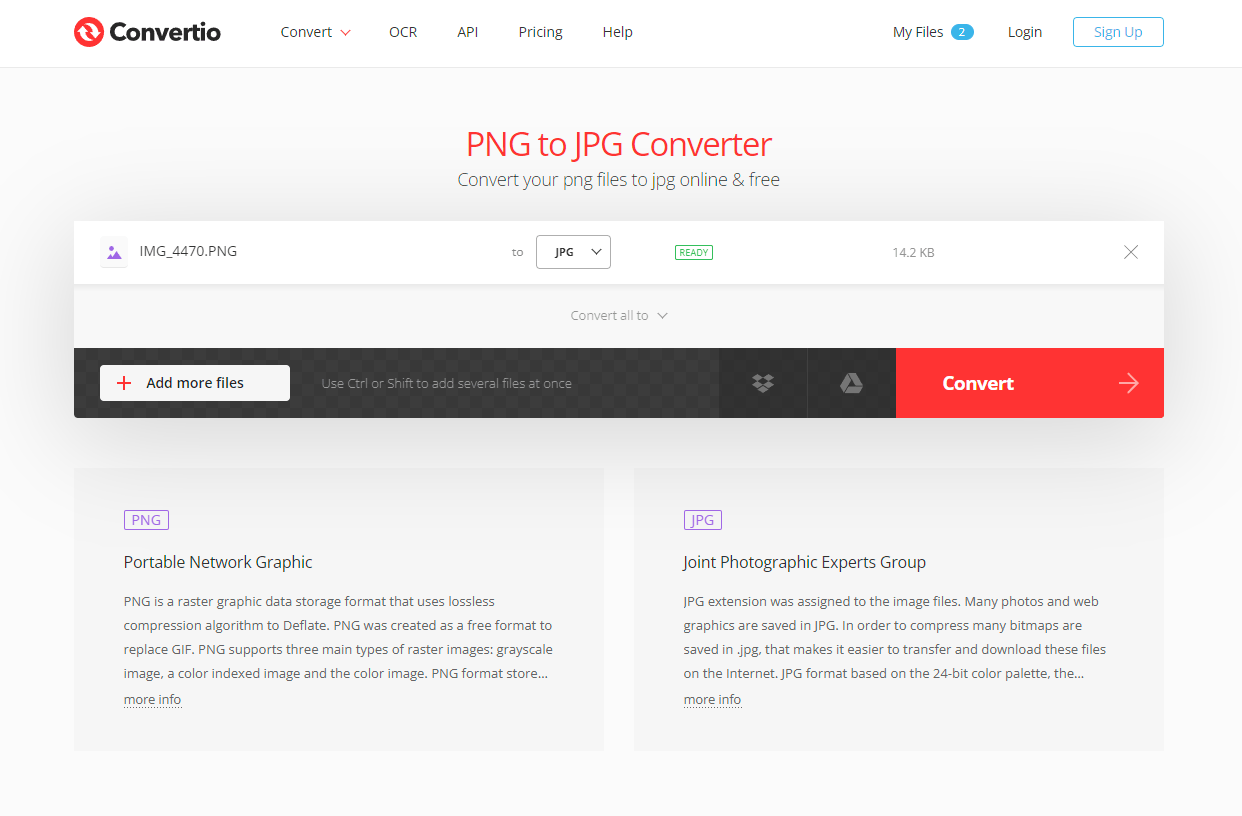Click the file name IMG_4470.PNG
Screen dimensions: 1242x816
pyautogui.click(x=188, y=251)
